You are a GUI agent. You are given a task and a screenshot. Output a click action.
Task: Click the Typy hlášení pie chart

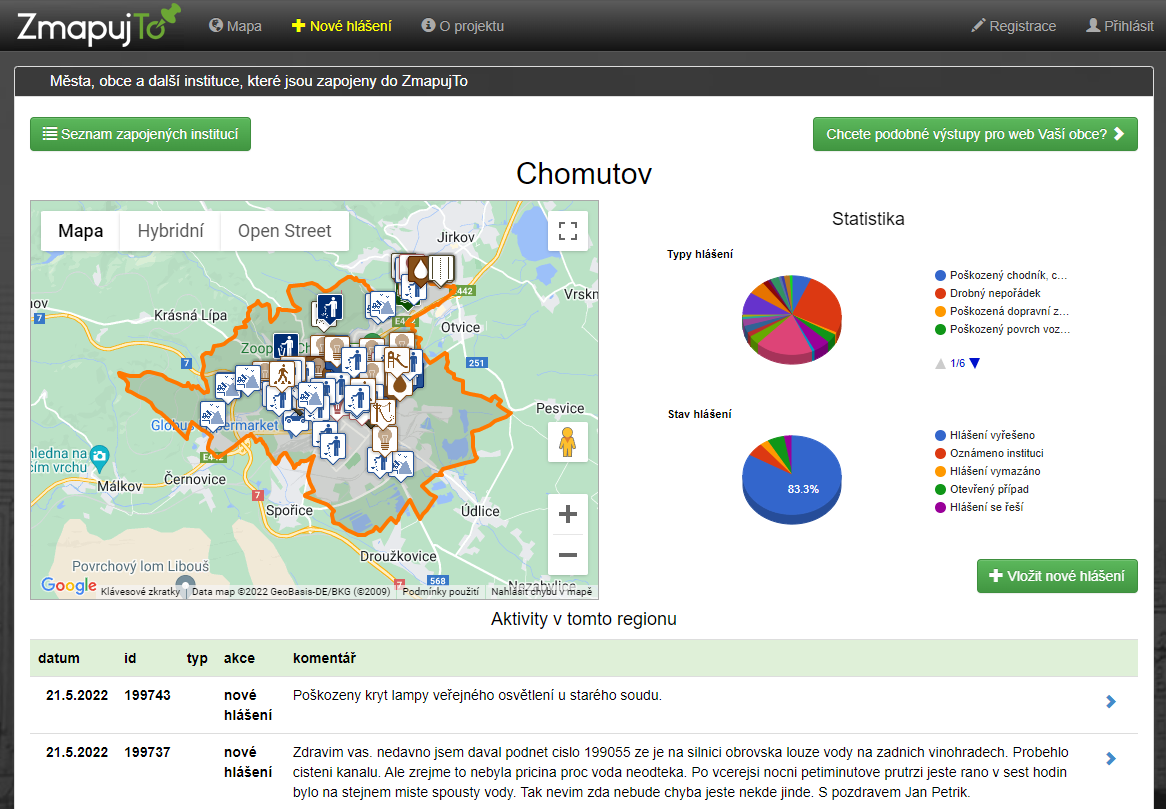[x=792, y=319]
